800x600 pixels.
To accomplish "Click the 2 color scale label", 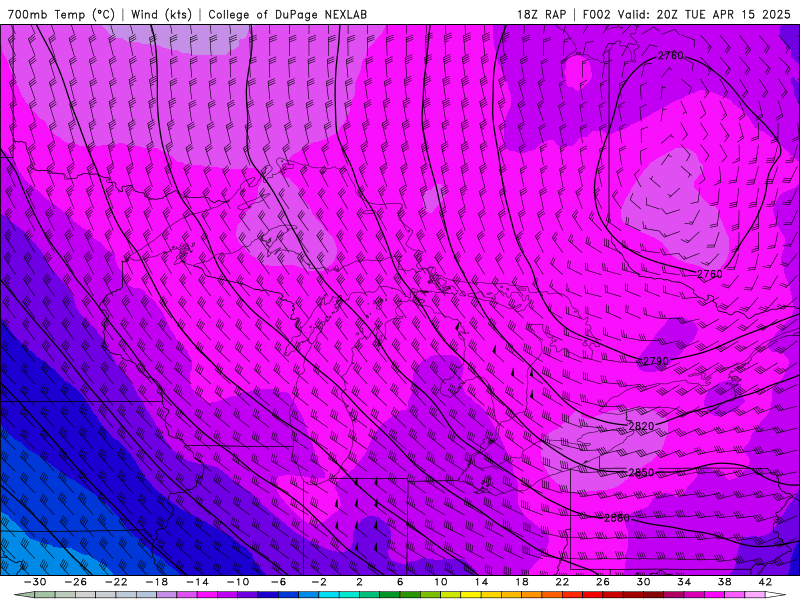I will tap(359, 582).
